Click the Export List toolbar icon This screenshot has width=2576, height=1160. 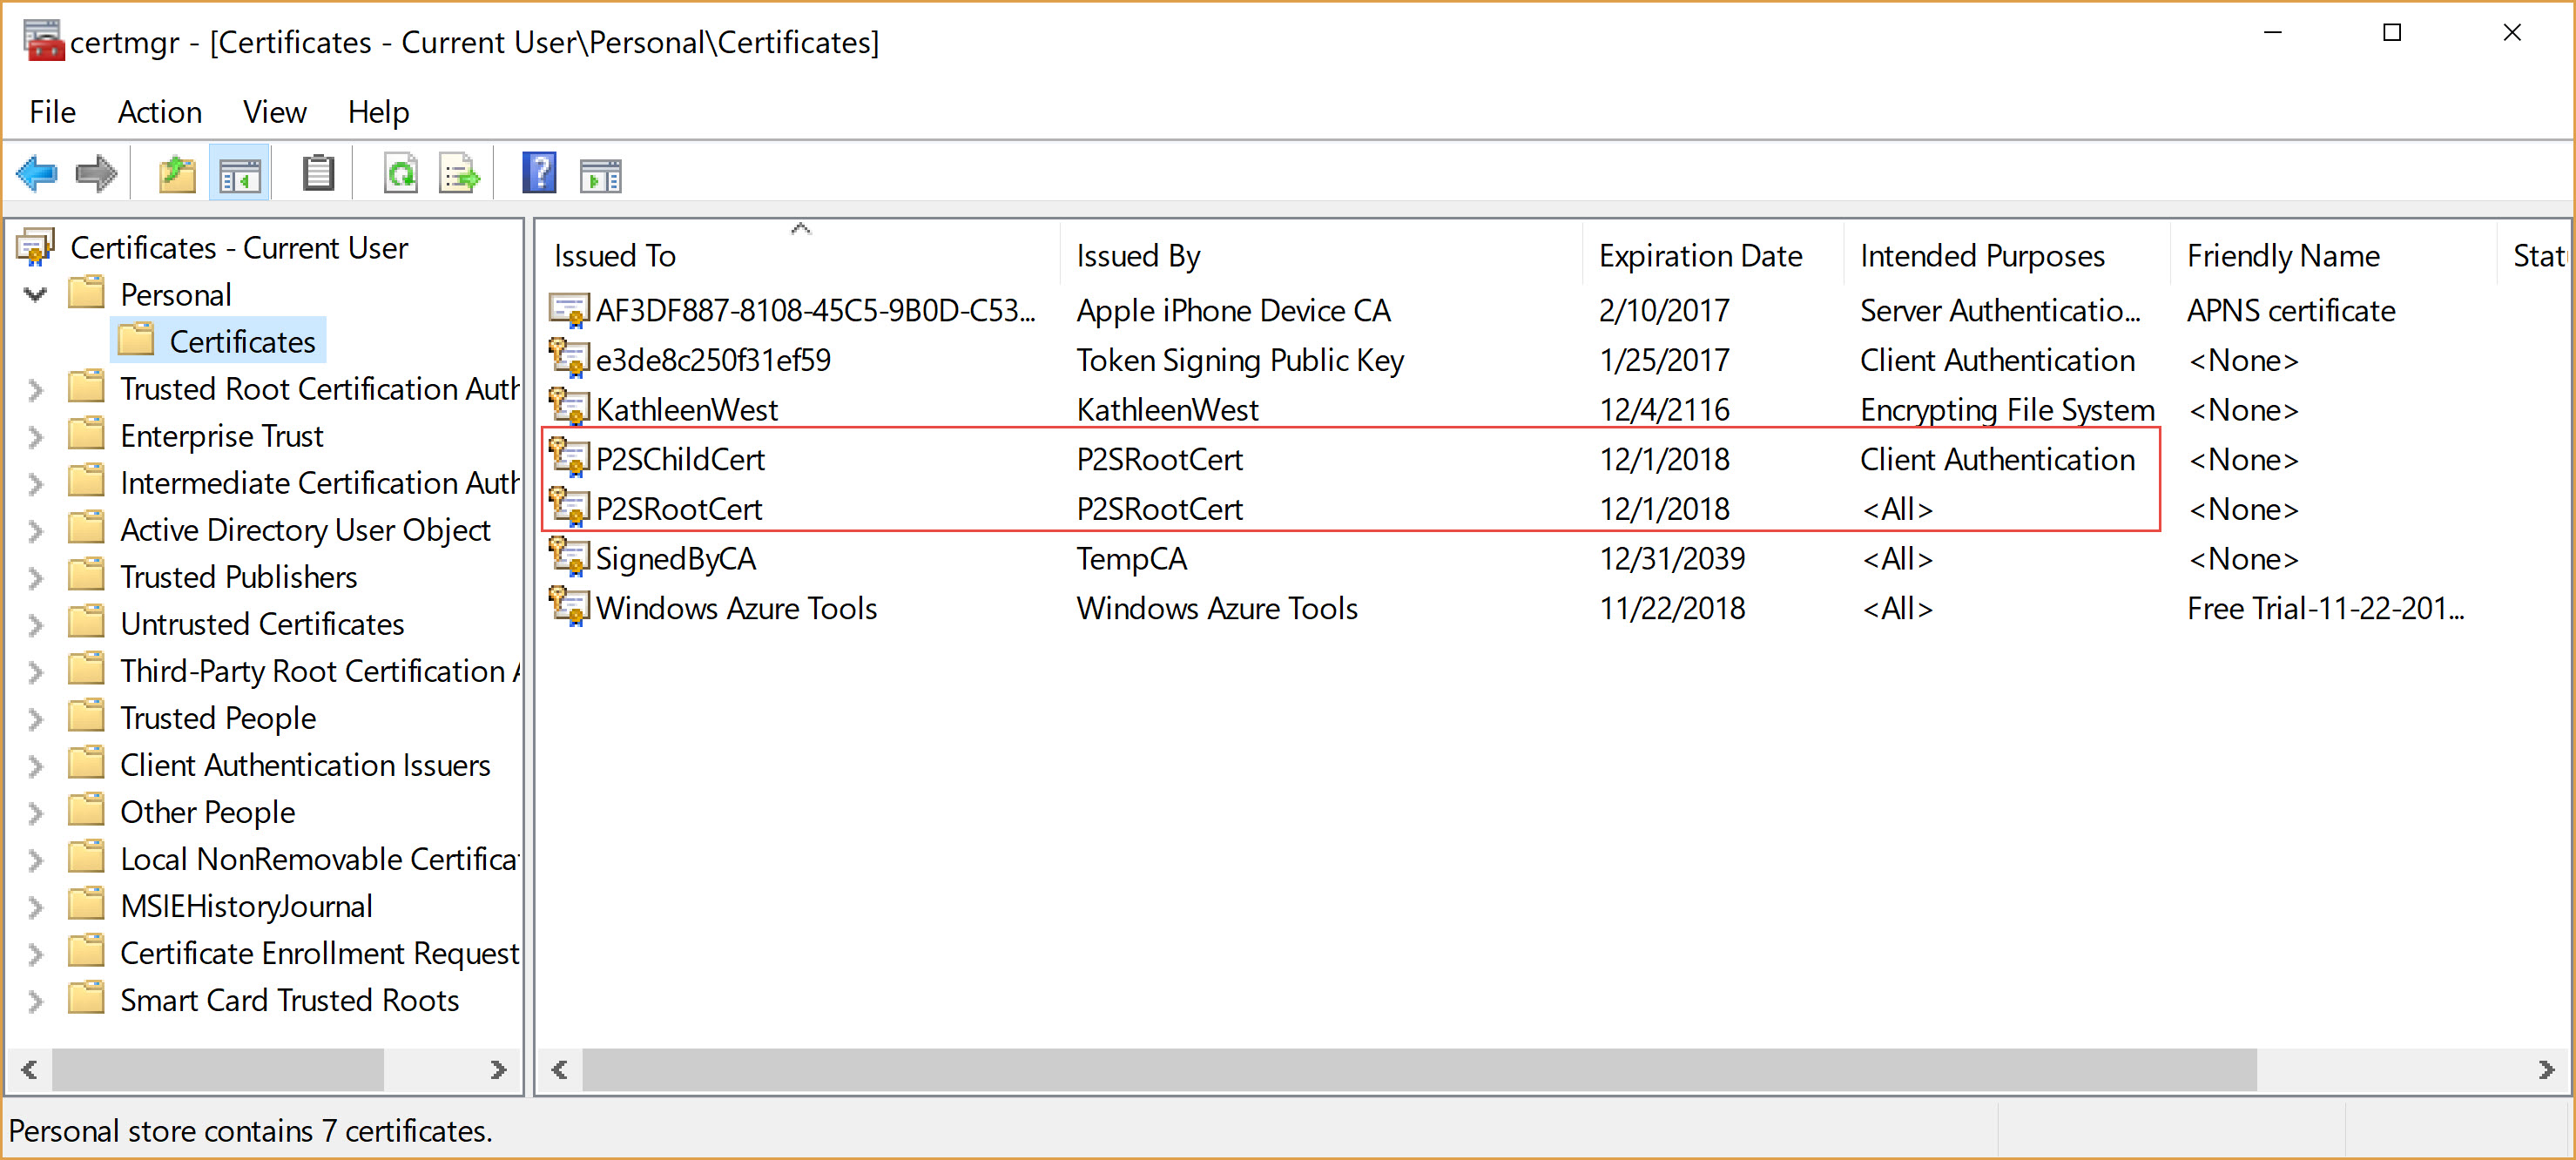tap(461, 175)
